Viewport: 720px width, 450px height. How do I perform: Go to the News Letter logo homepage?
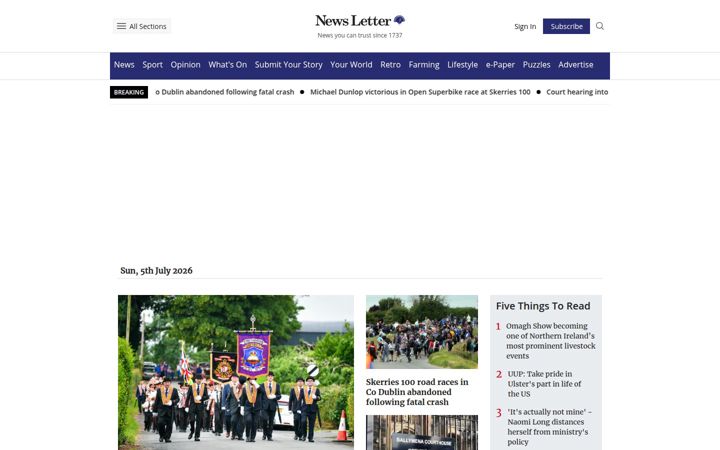coord(360,21)
